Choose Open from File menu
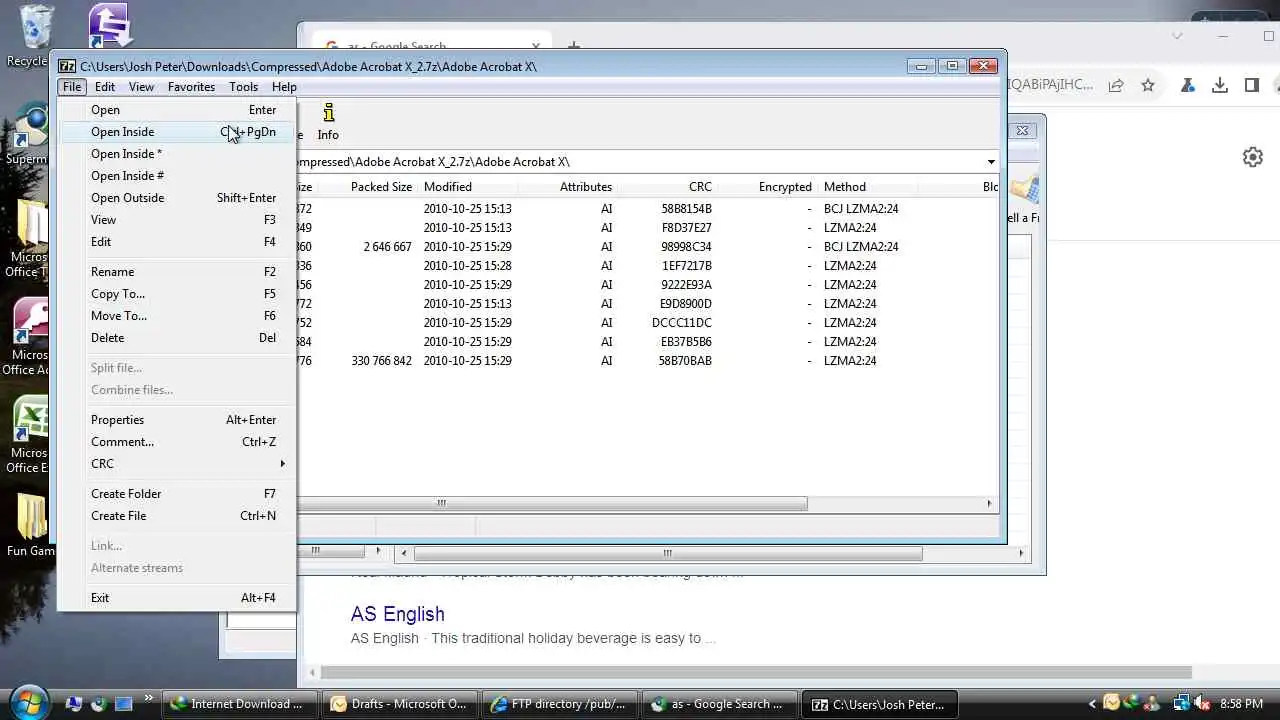The height and width of the screenshot is (720, 1280). pyautogui.click(x=177, y=110)
